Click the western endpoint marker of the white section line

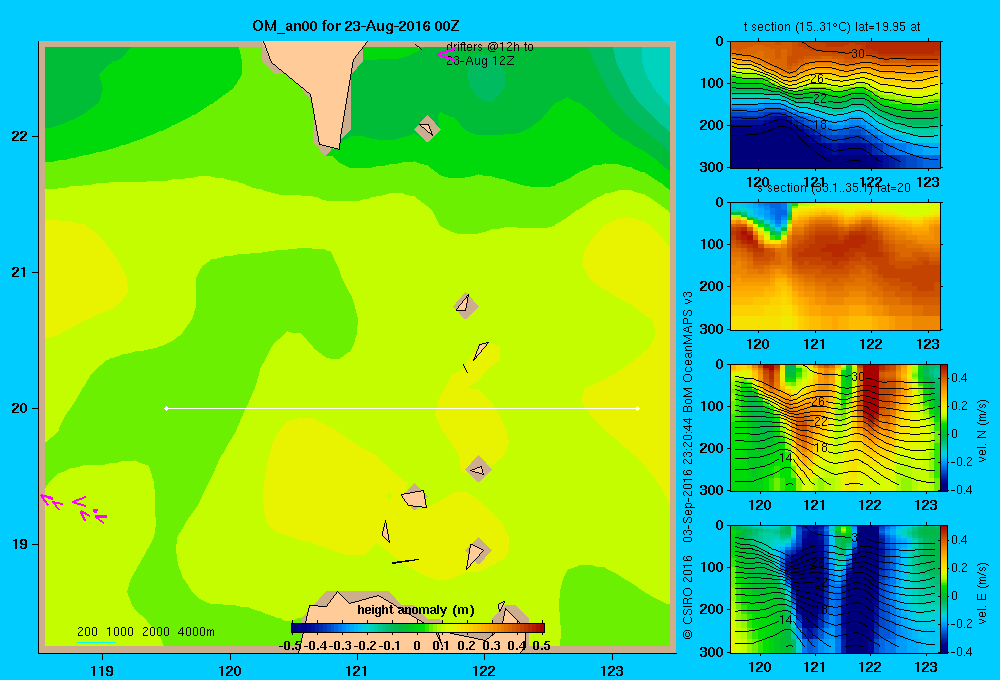coord(166,408)
